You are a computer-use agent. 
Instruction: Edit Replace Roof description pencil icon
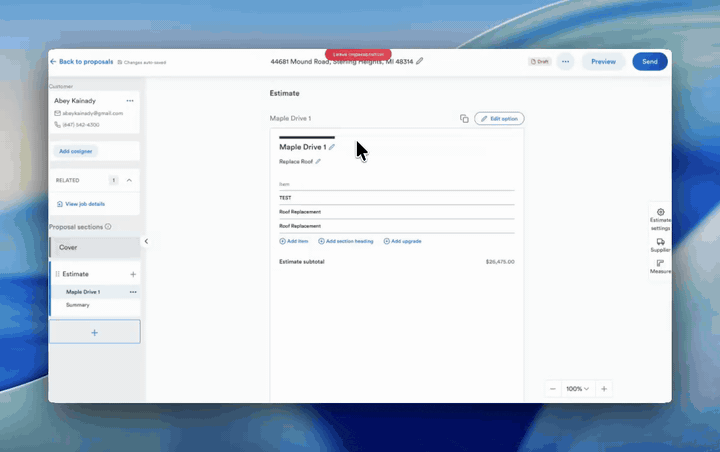click(318, 161)
